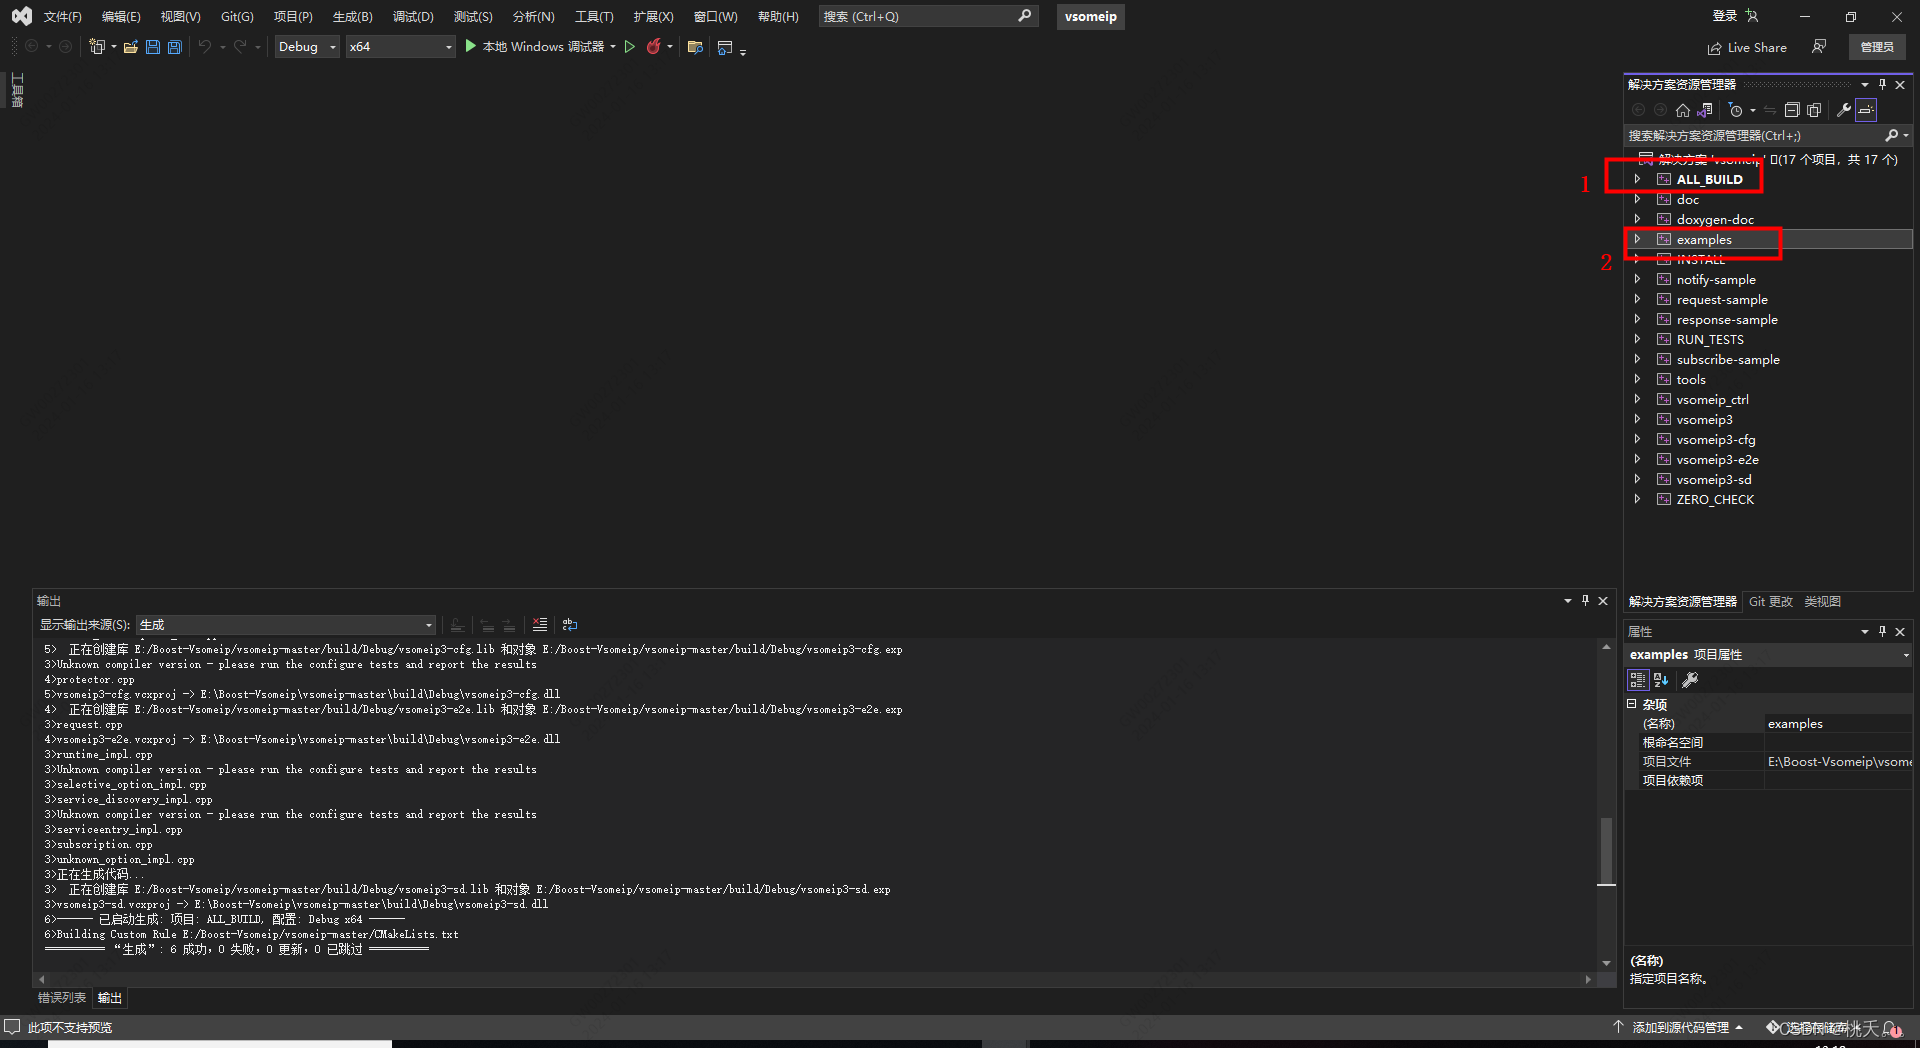Click the 管理员 button

1877,47
